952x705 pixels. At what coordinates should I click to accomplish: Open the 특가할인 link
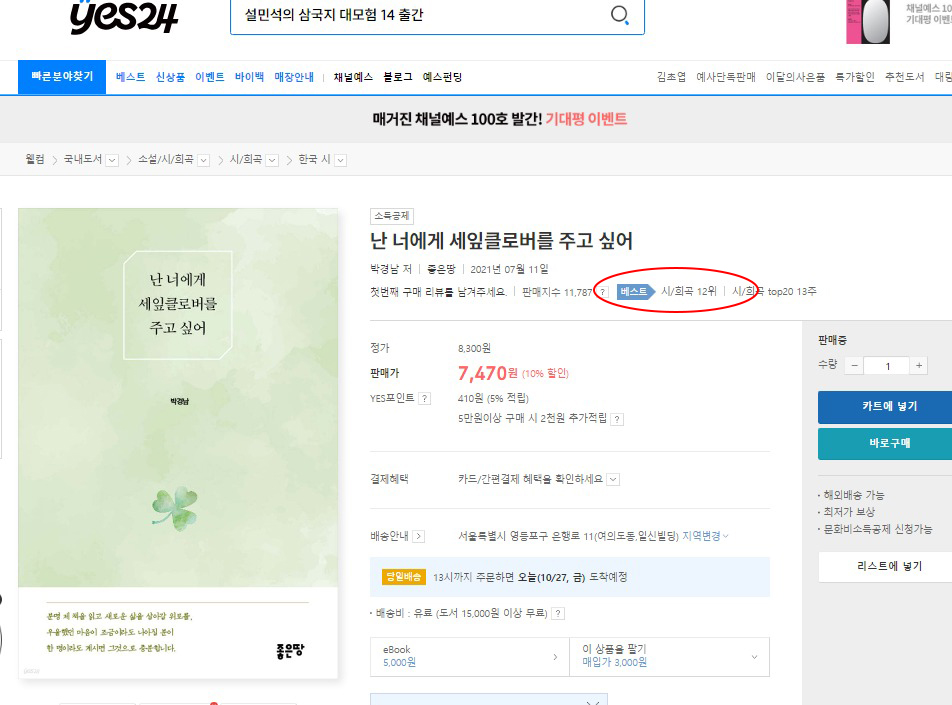pyautogui.click(x=855, y=77)
